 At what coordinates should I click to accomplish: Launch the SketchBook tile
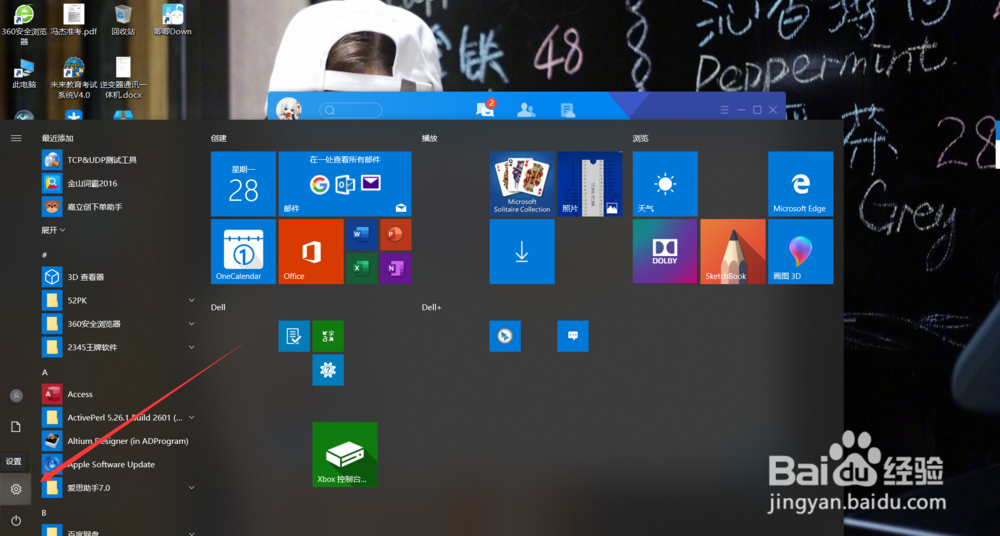pos(733,251)
